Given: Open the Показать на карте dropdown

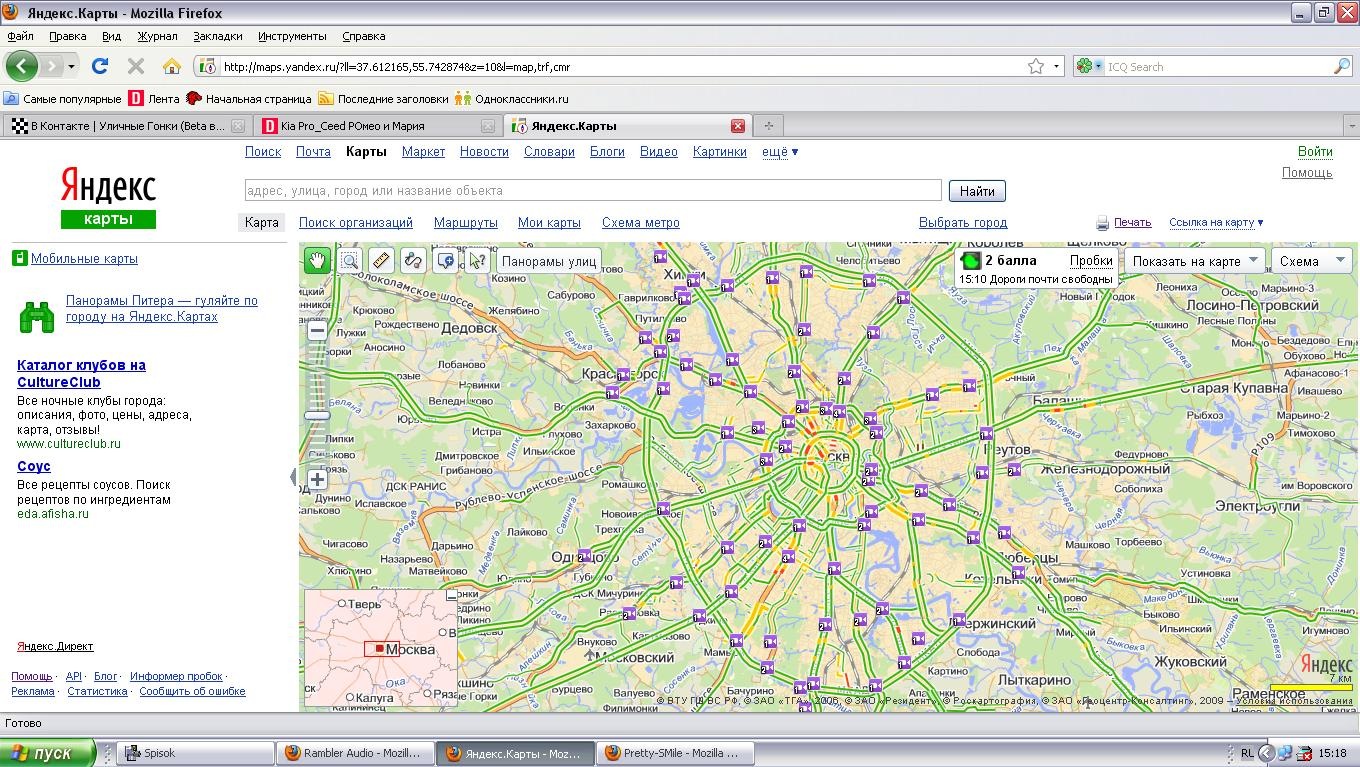Looking at the screenshot, I should pyautogui.click(x=1195, y=261).
